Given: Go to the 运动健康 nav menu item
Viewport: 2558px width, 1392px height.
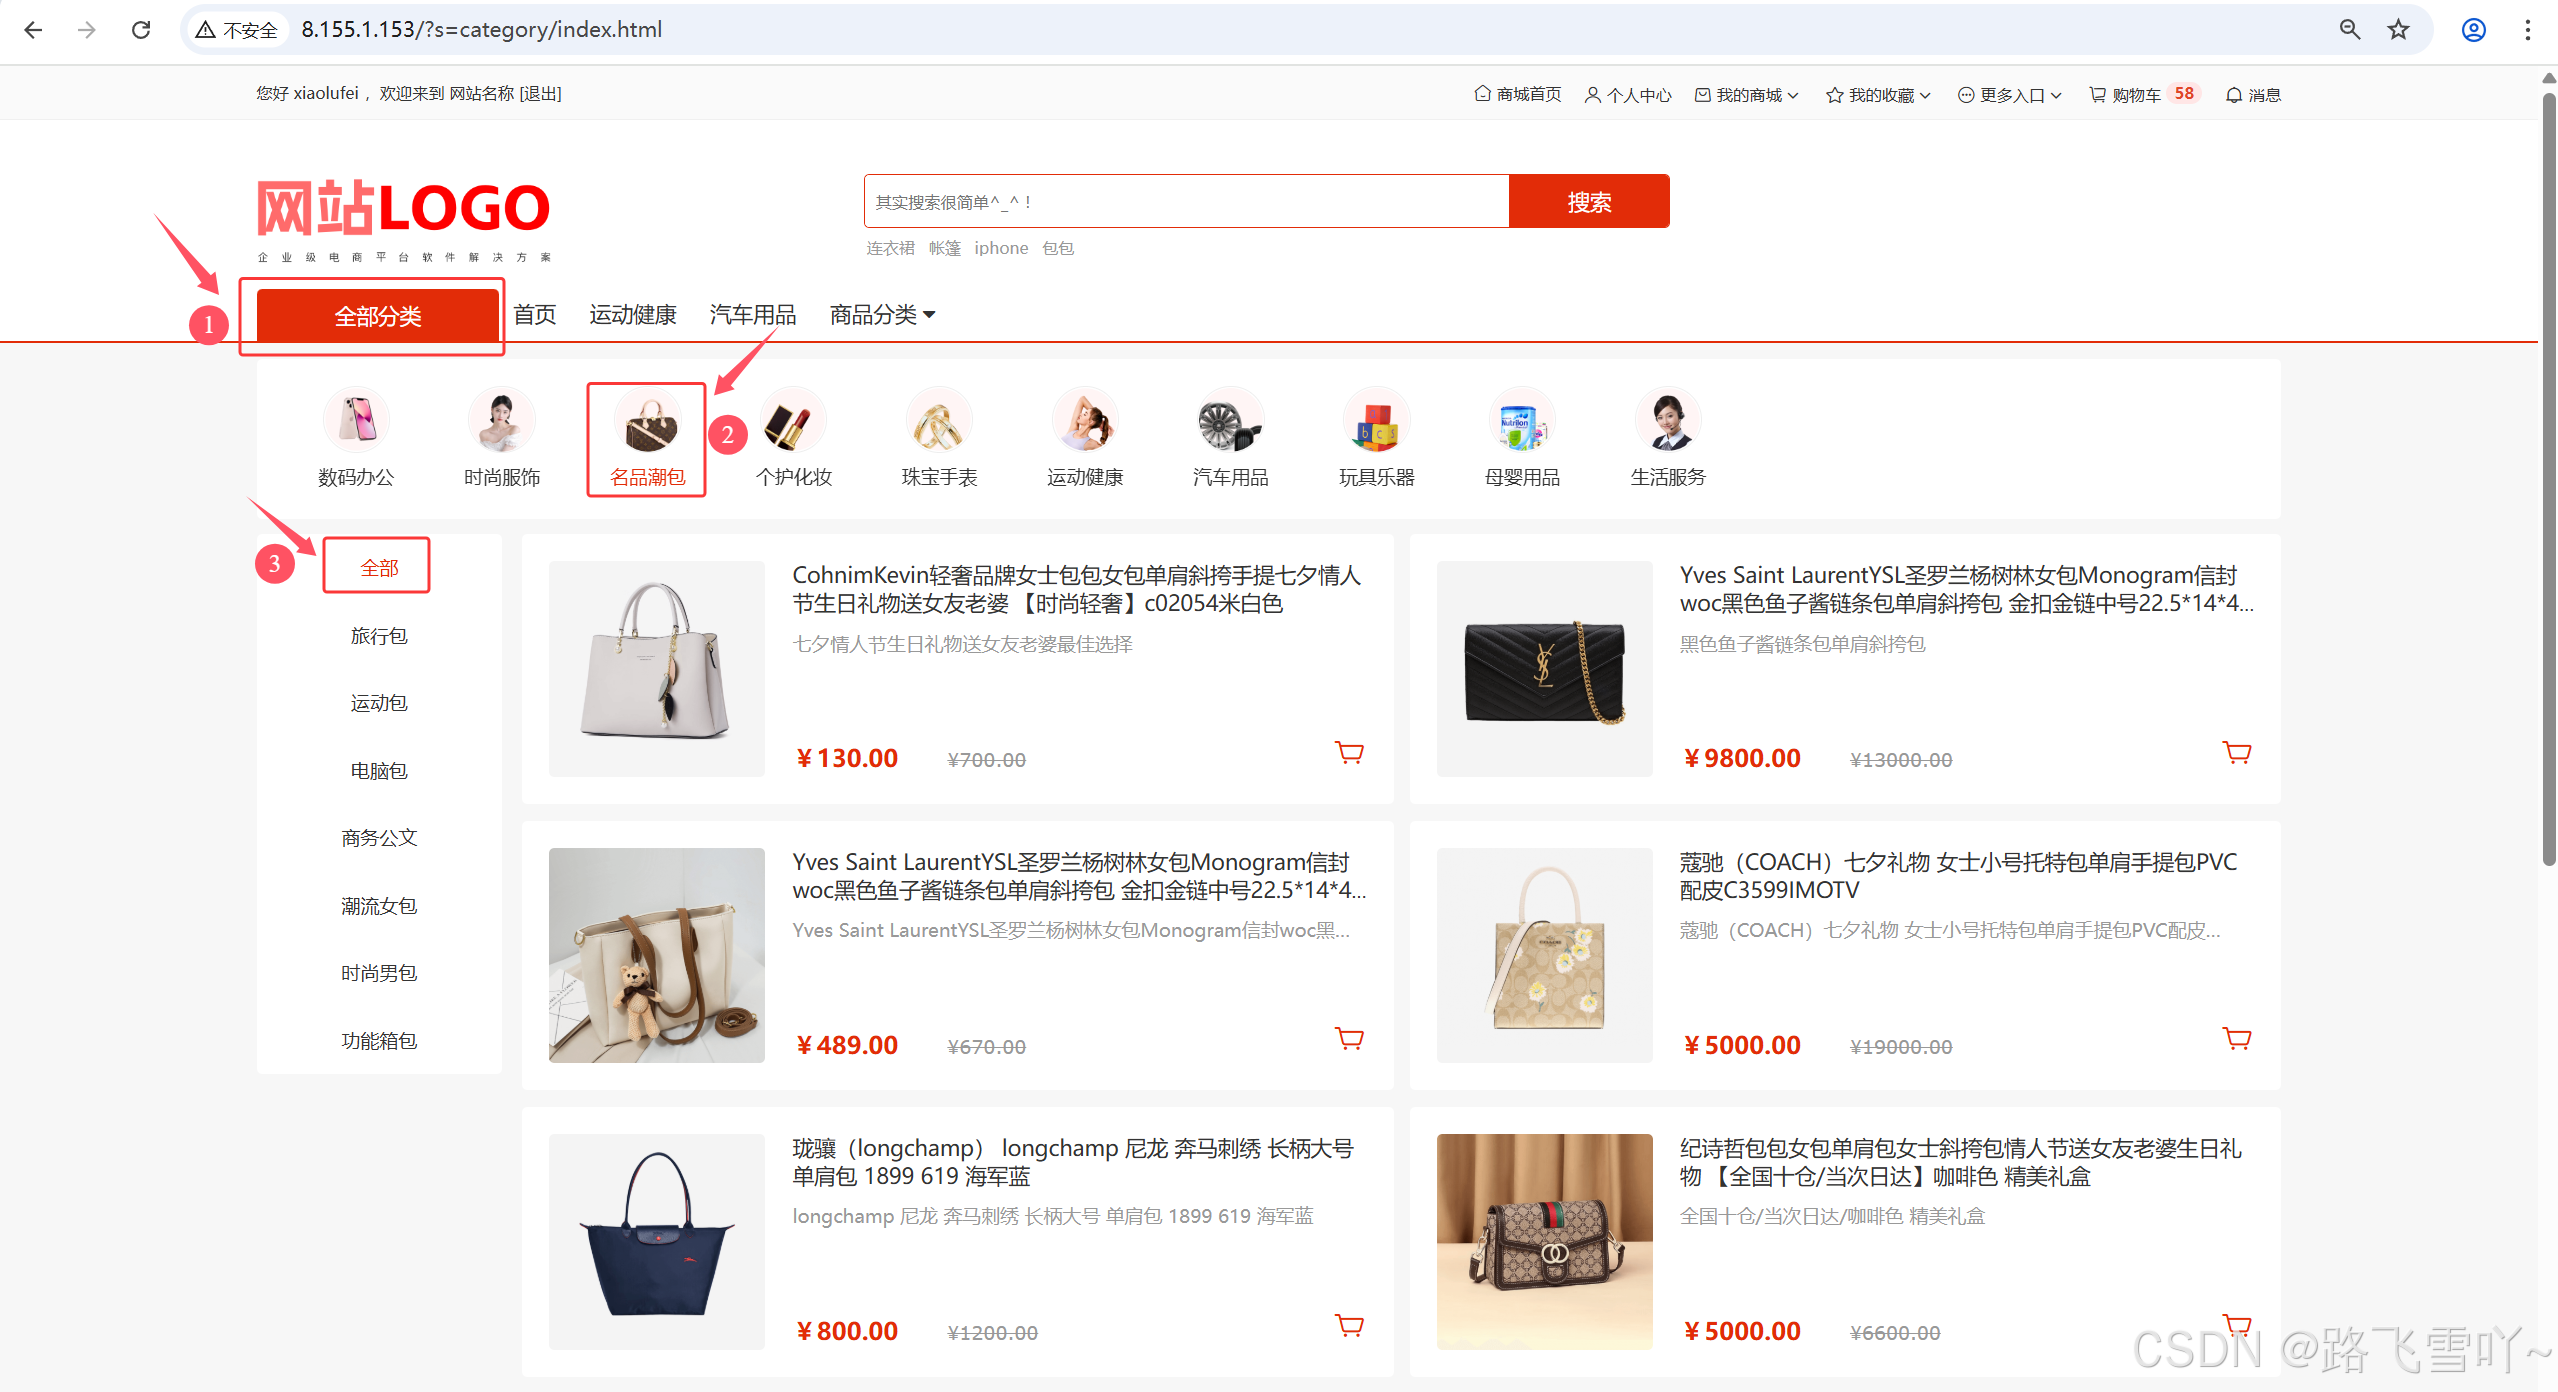Looking at the screenshot, I should 633,315.
